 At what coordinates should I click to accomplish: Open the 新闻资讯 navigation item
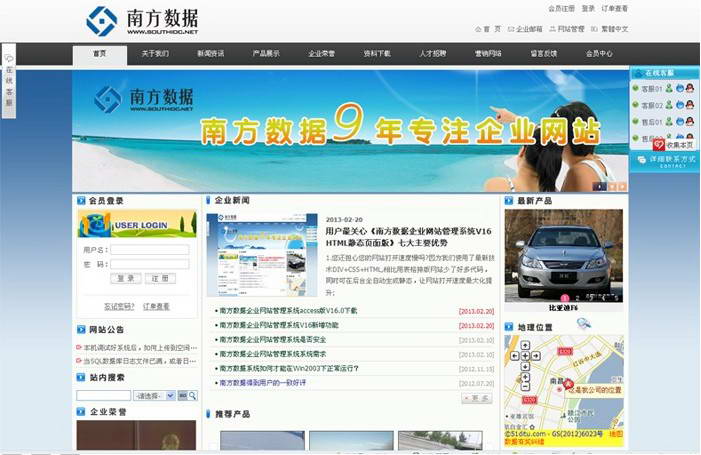211,54
